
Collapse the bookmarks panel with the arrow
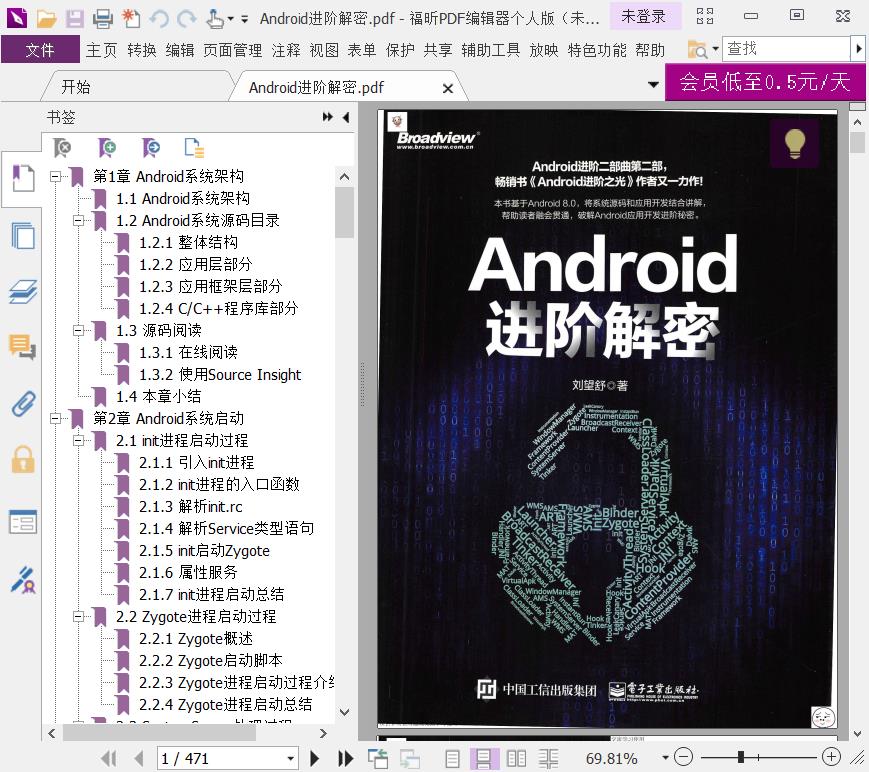(x=346, y=117)
